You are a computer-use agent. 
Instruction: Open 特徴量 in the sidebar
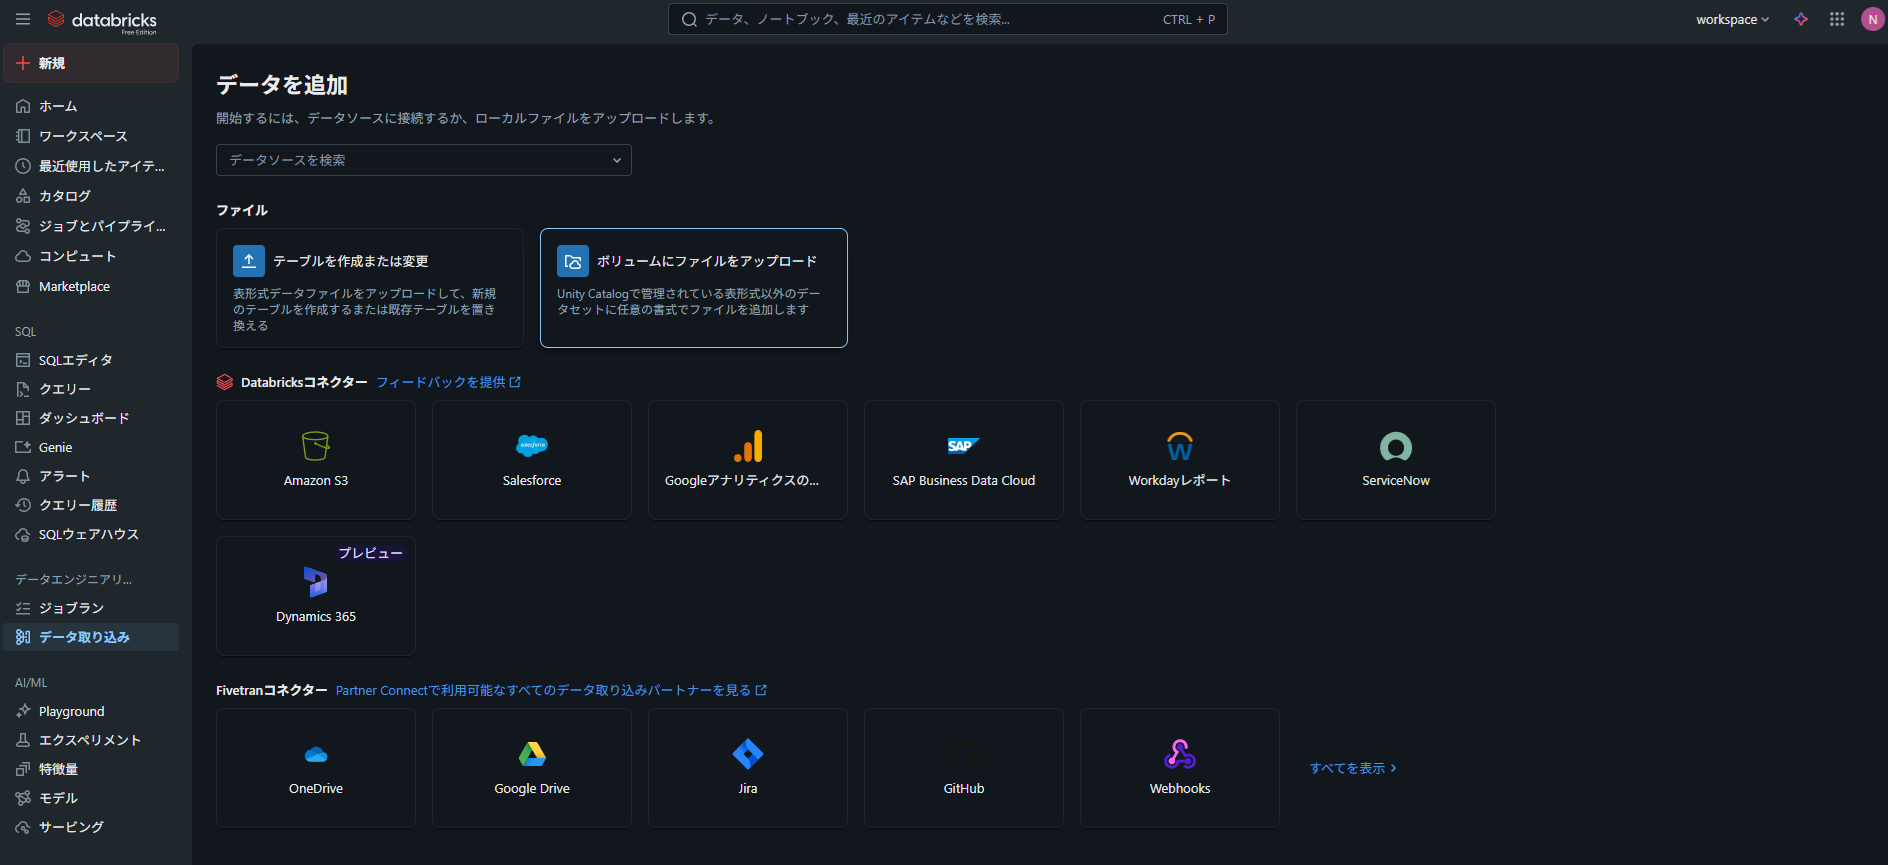pyautogui.click(x=91, y=769)
